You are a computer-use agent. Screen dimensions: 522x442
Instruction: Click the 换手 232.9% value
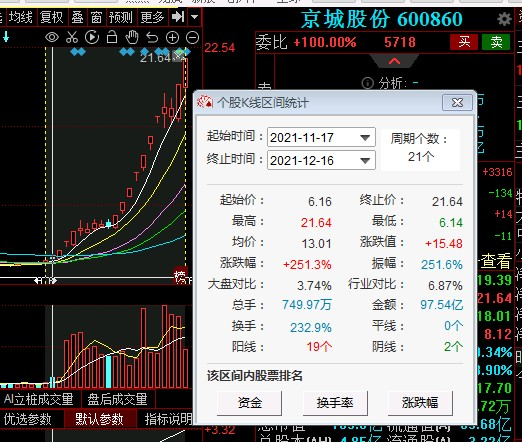coord(311,327)
